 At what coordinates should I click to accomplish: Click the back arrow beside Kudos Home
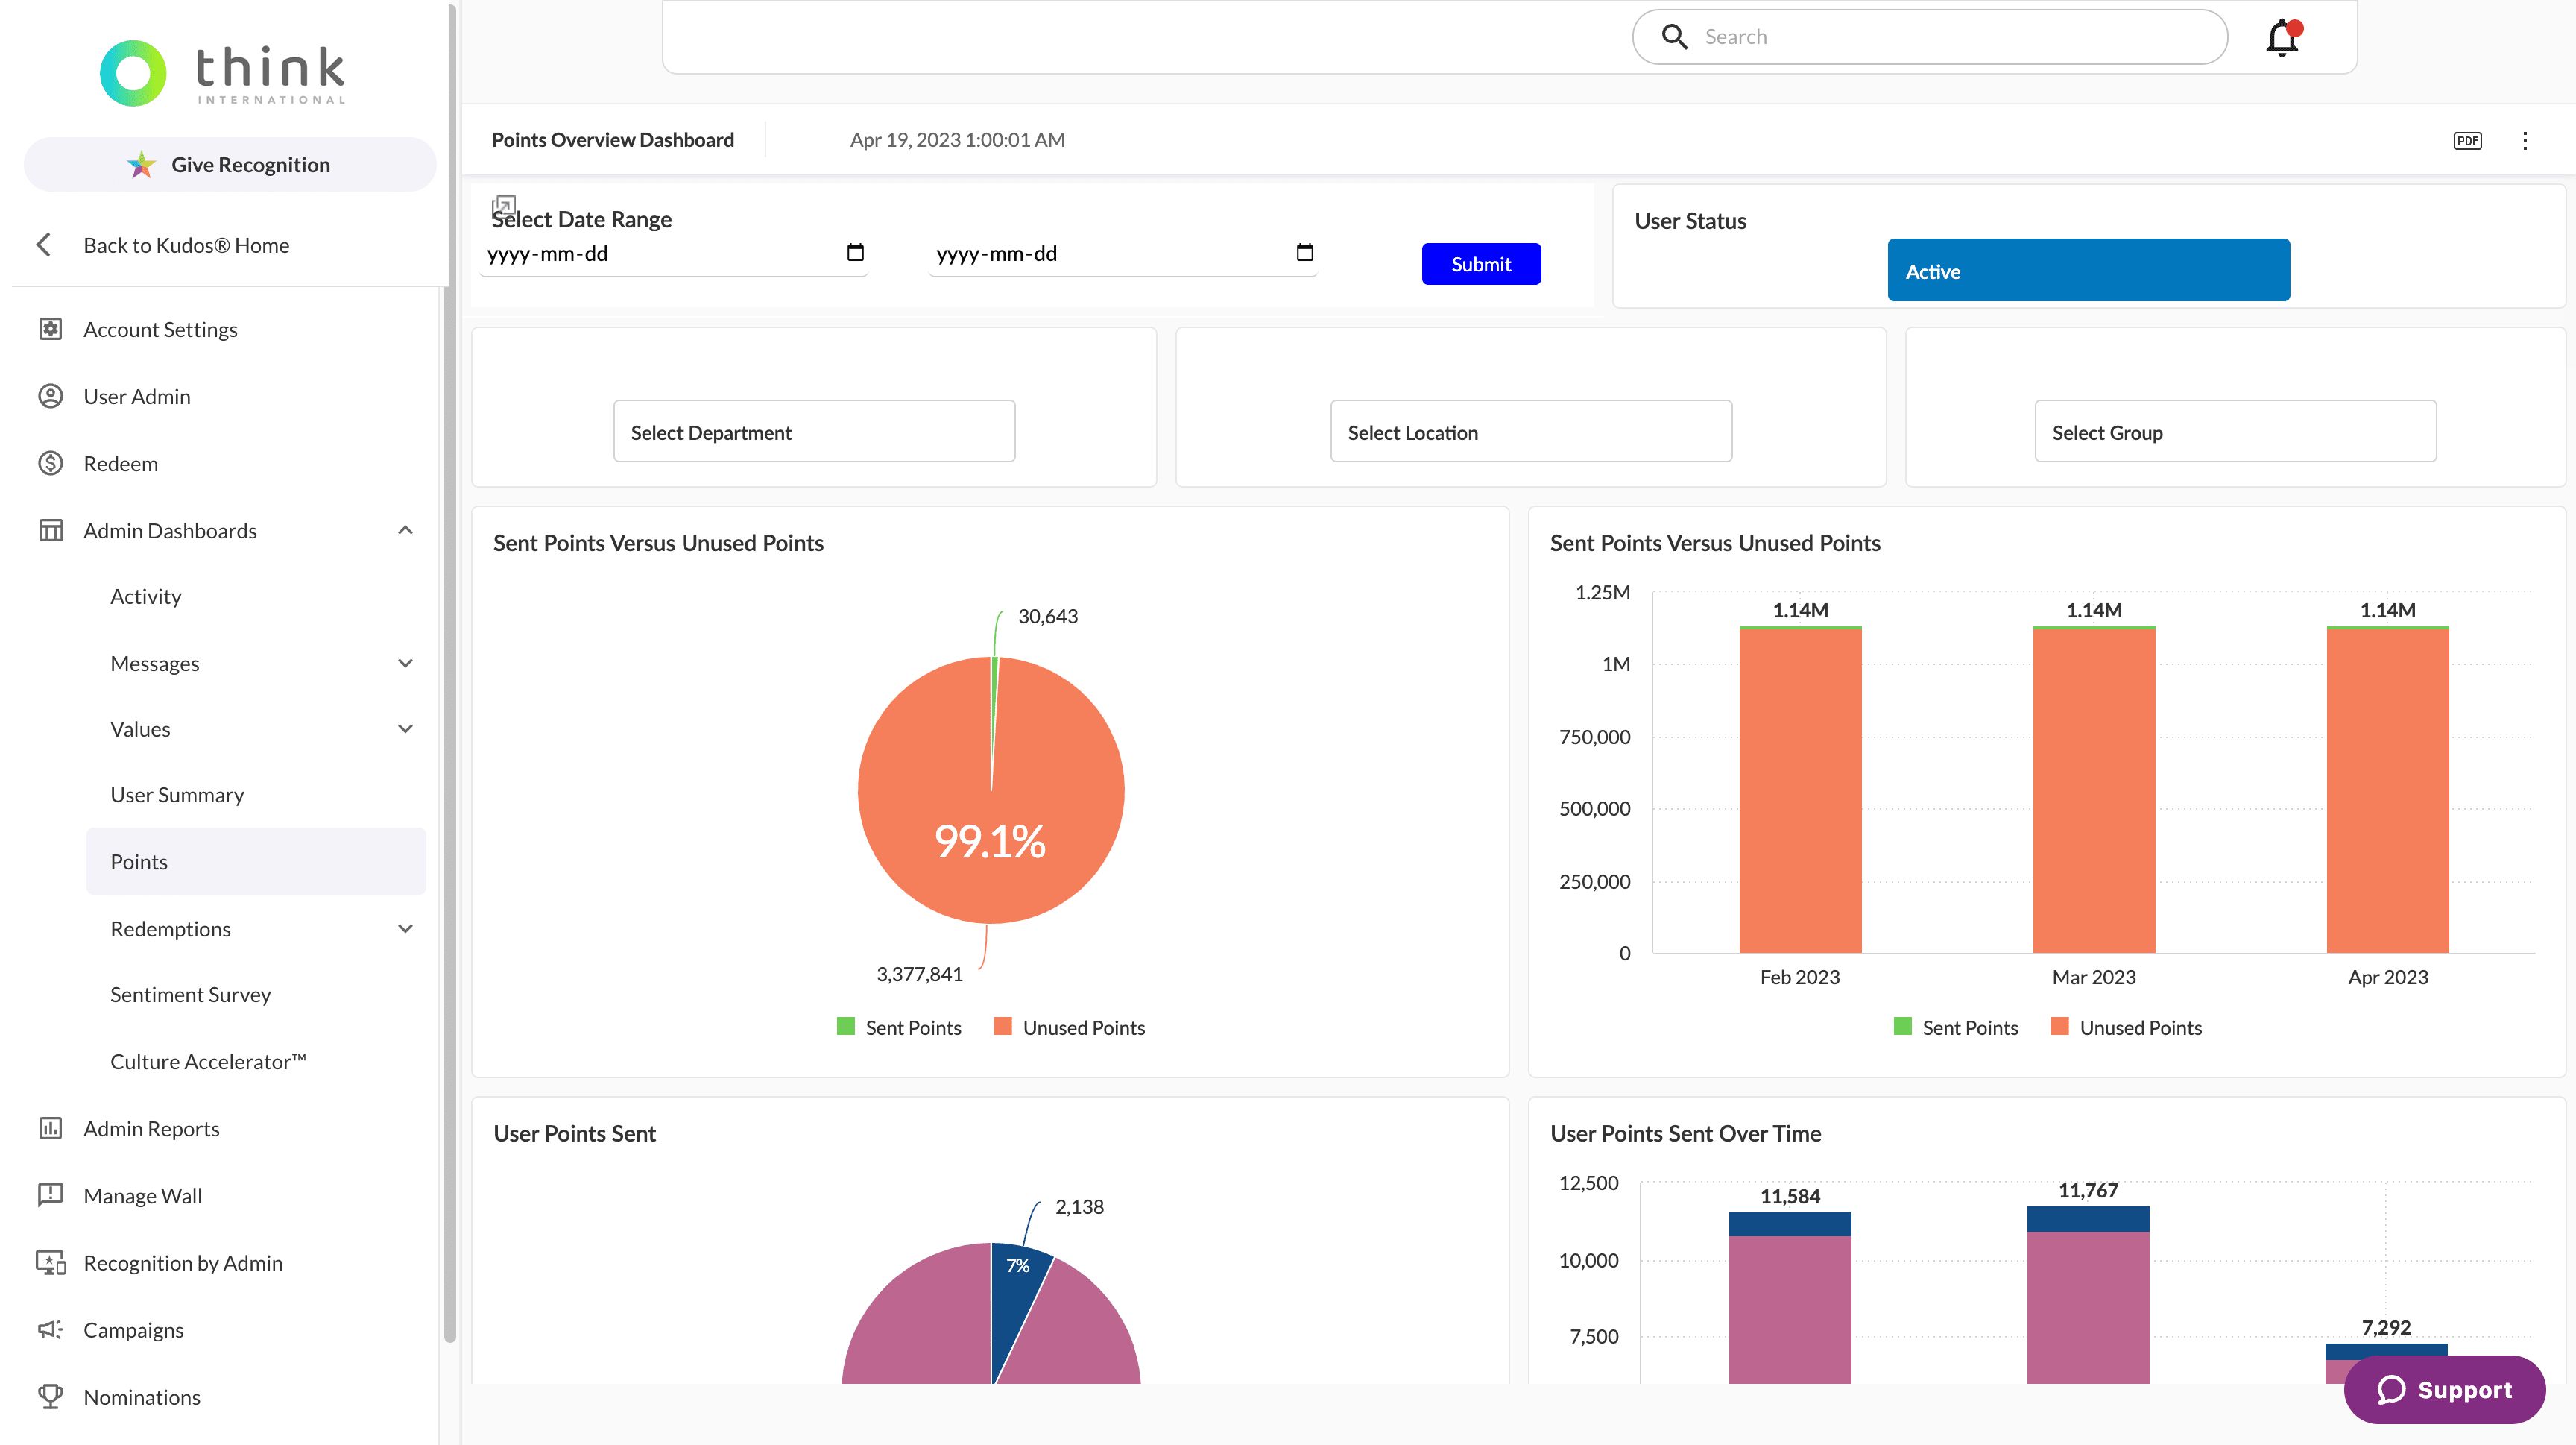pos(43,245)
